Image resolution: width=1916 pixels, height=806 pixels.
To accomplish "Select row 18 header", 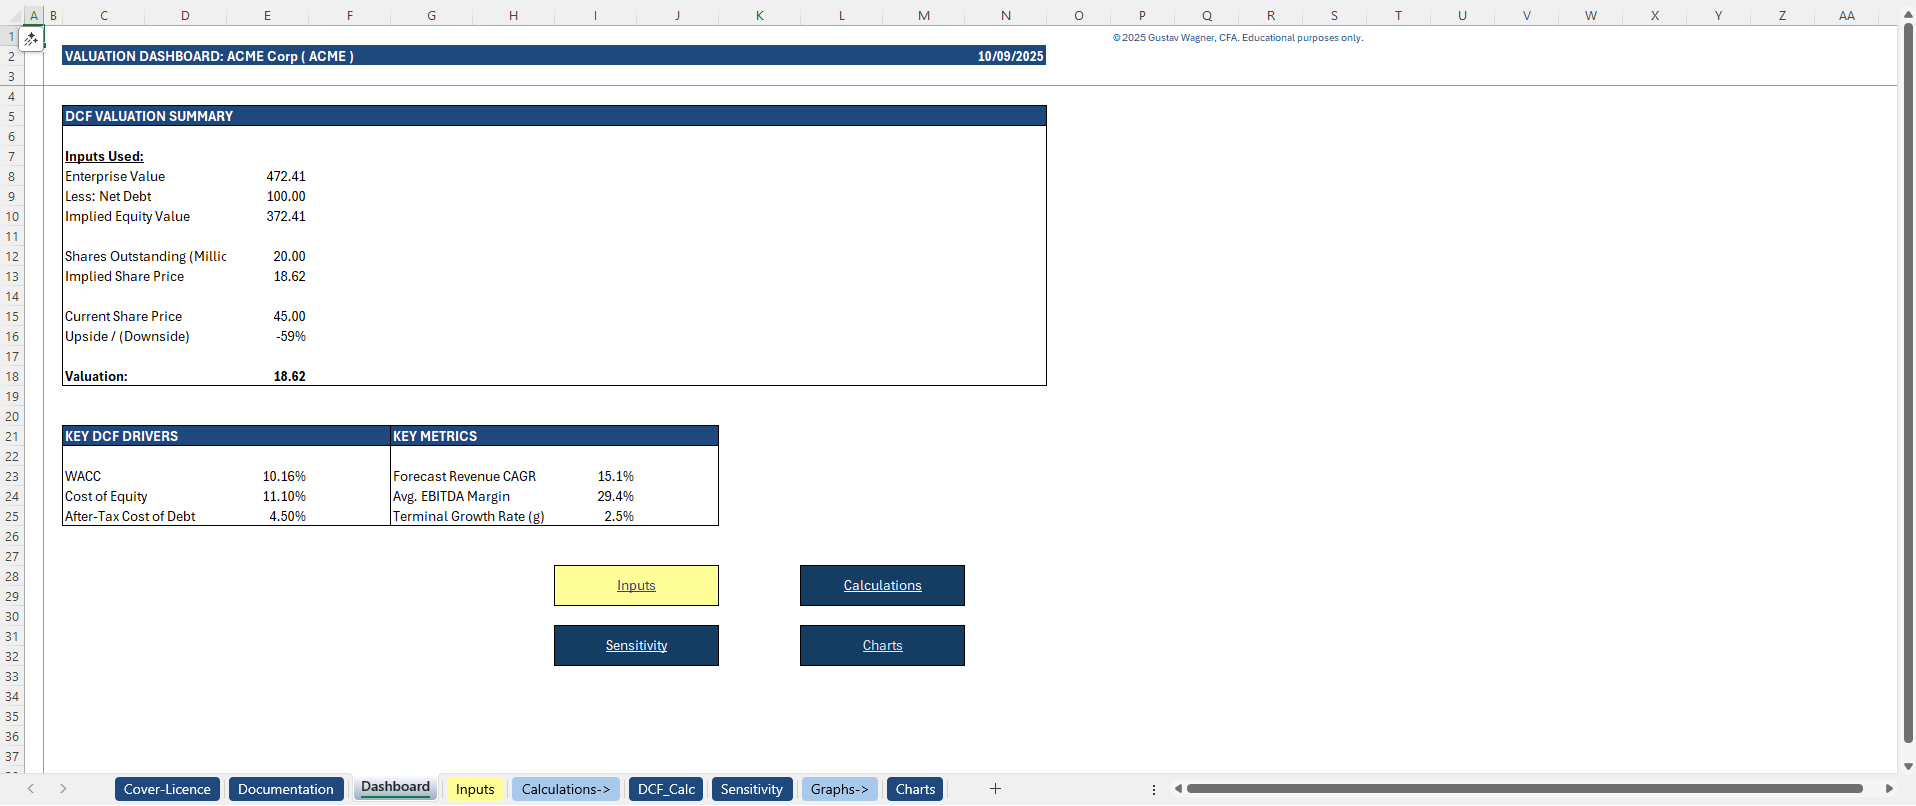I will click(12, 377).
